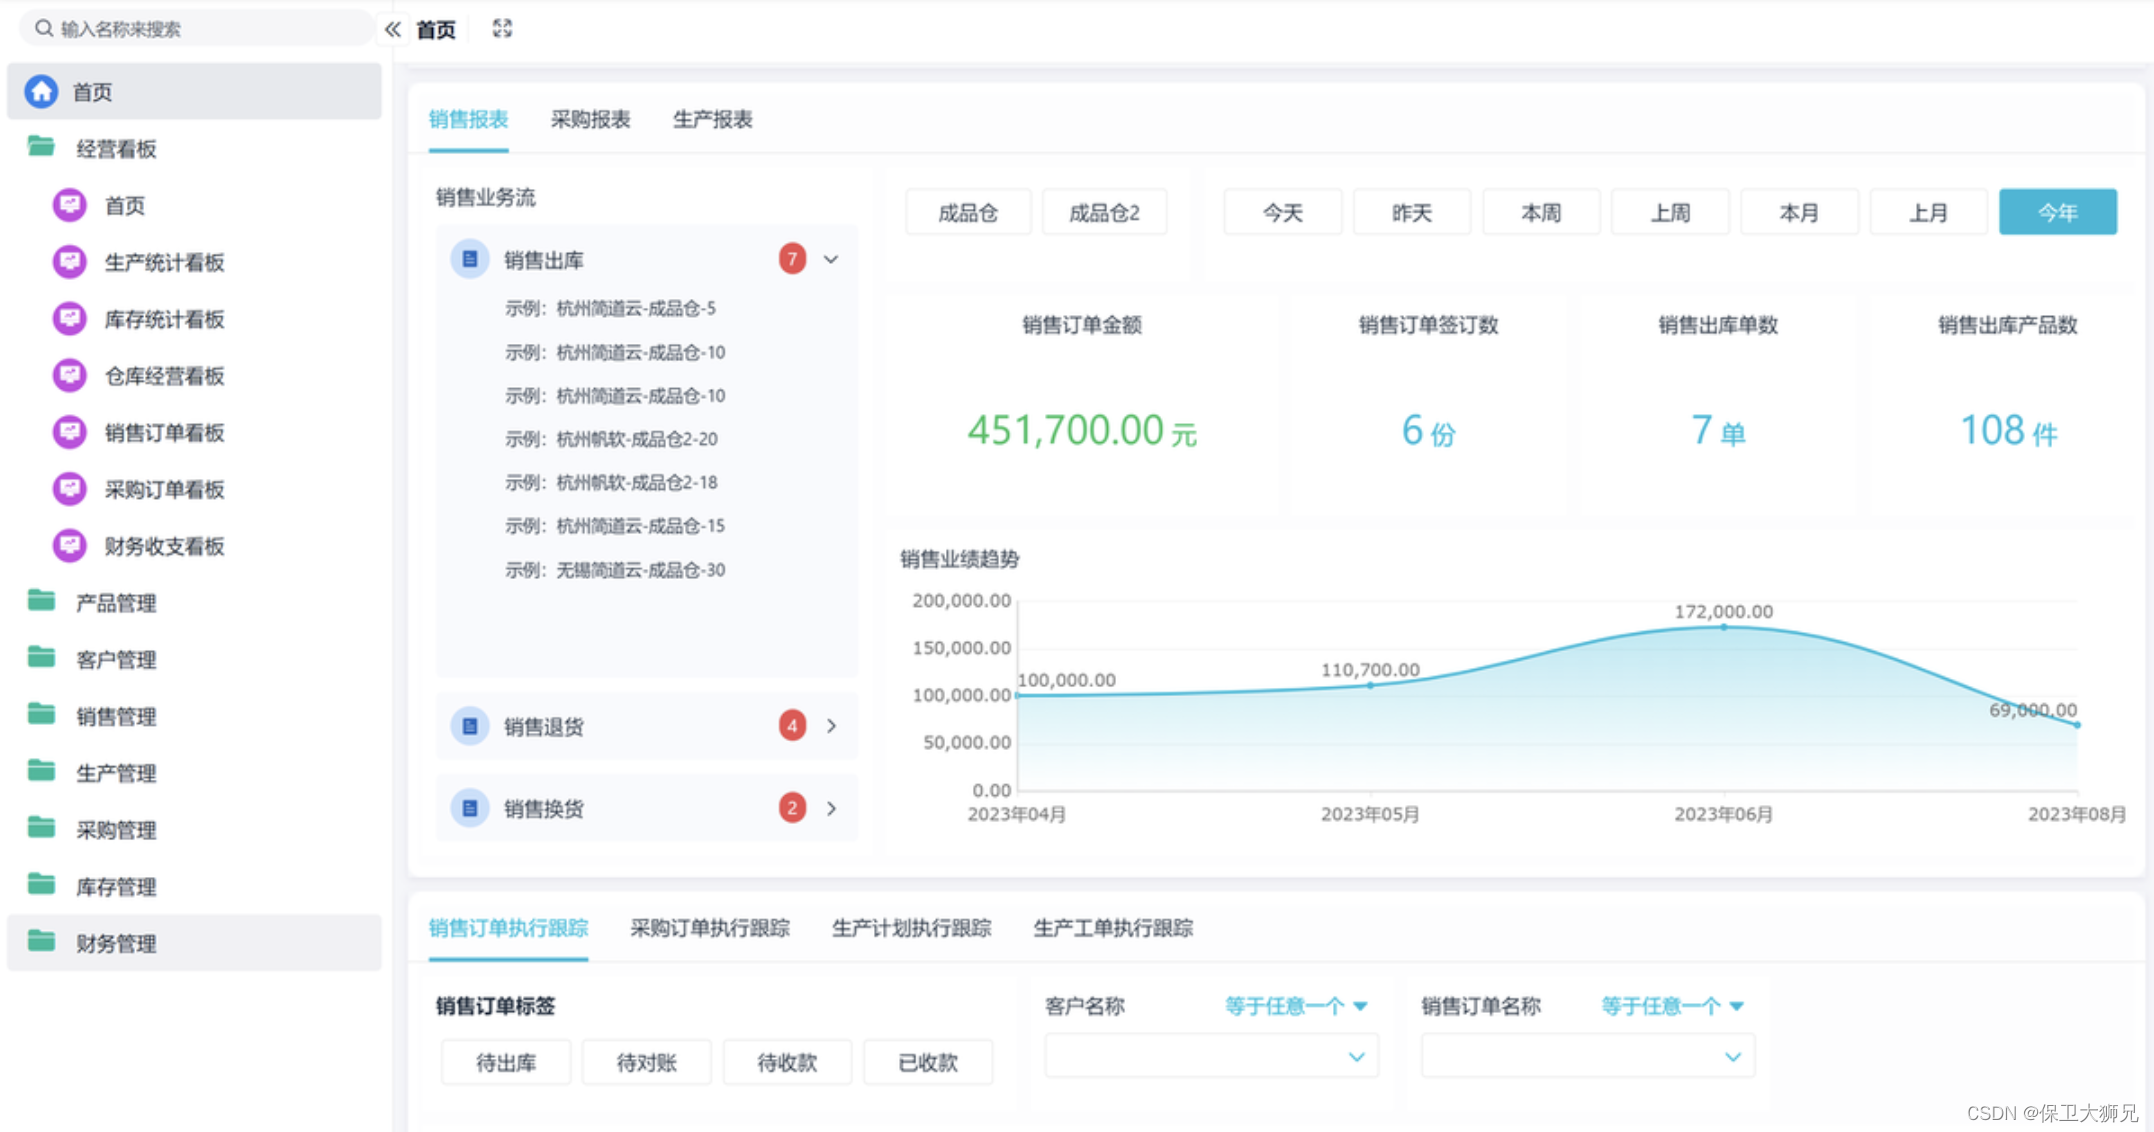Image resolution: width=2154 pixels, height=1132 pixels.
Task: Click the 69,000.00 chart end point
Action: (x=2077, y=725)
